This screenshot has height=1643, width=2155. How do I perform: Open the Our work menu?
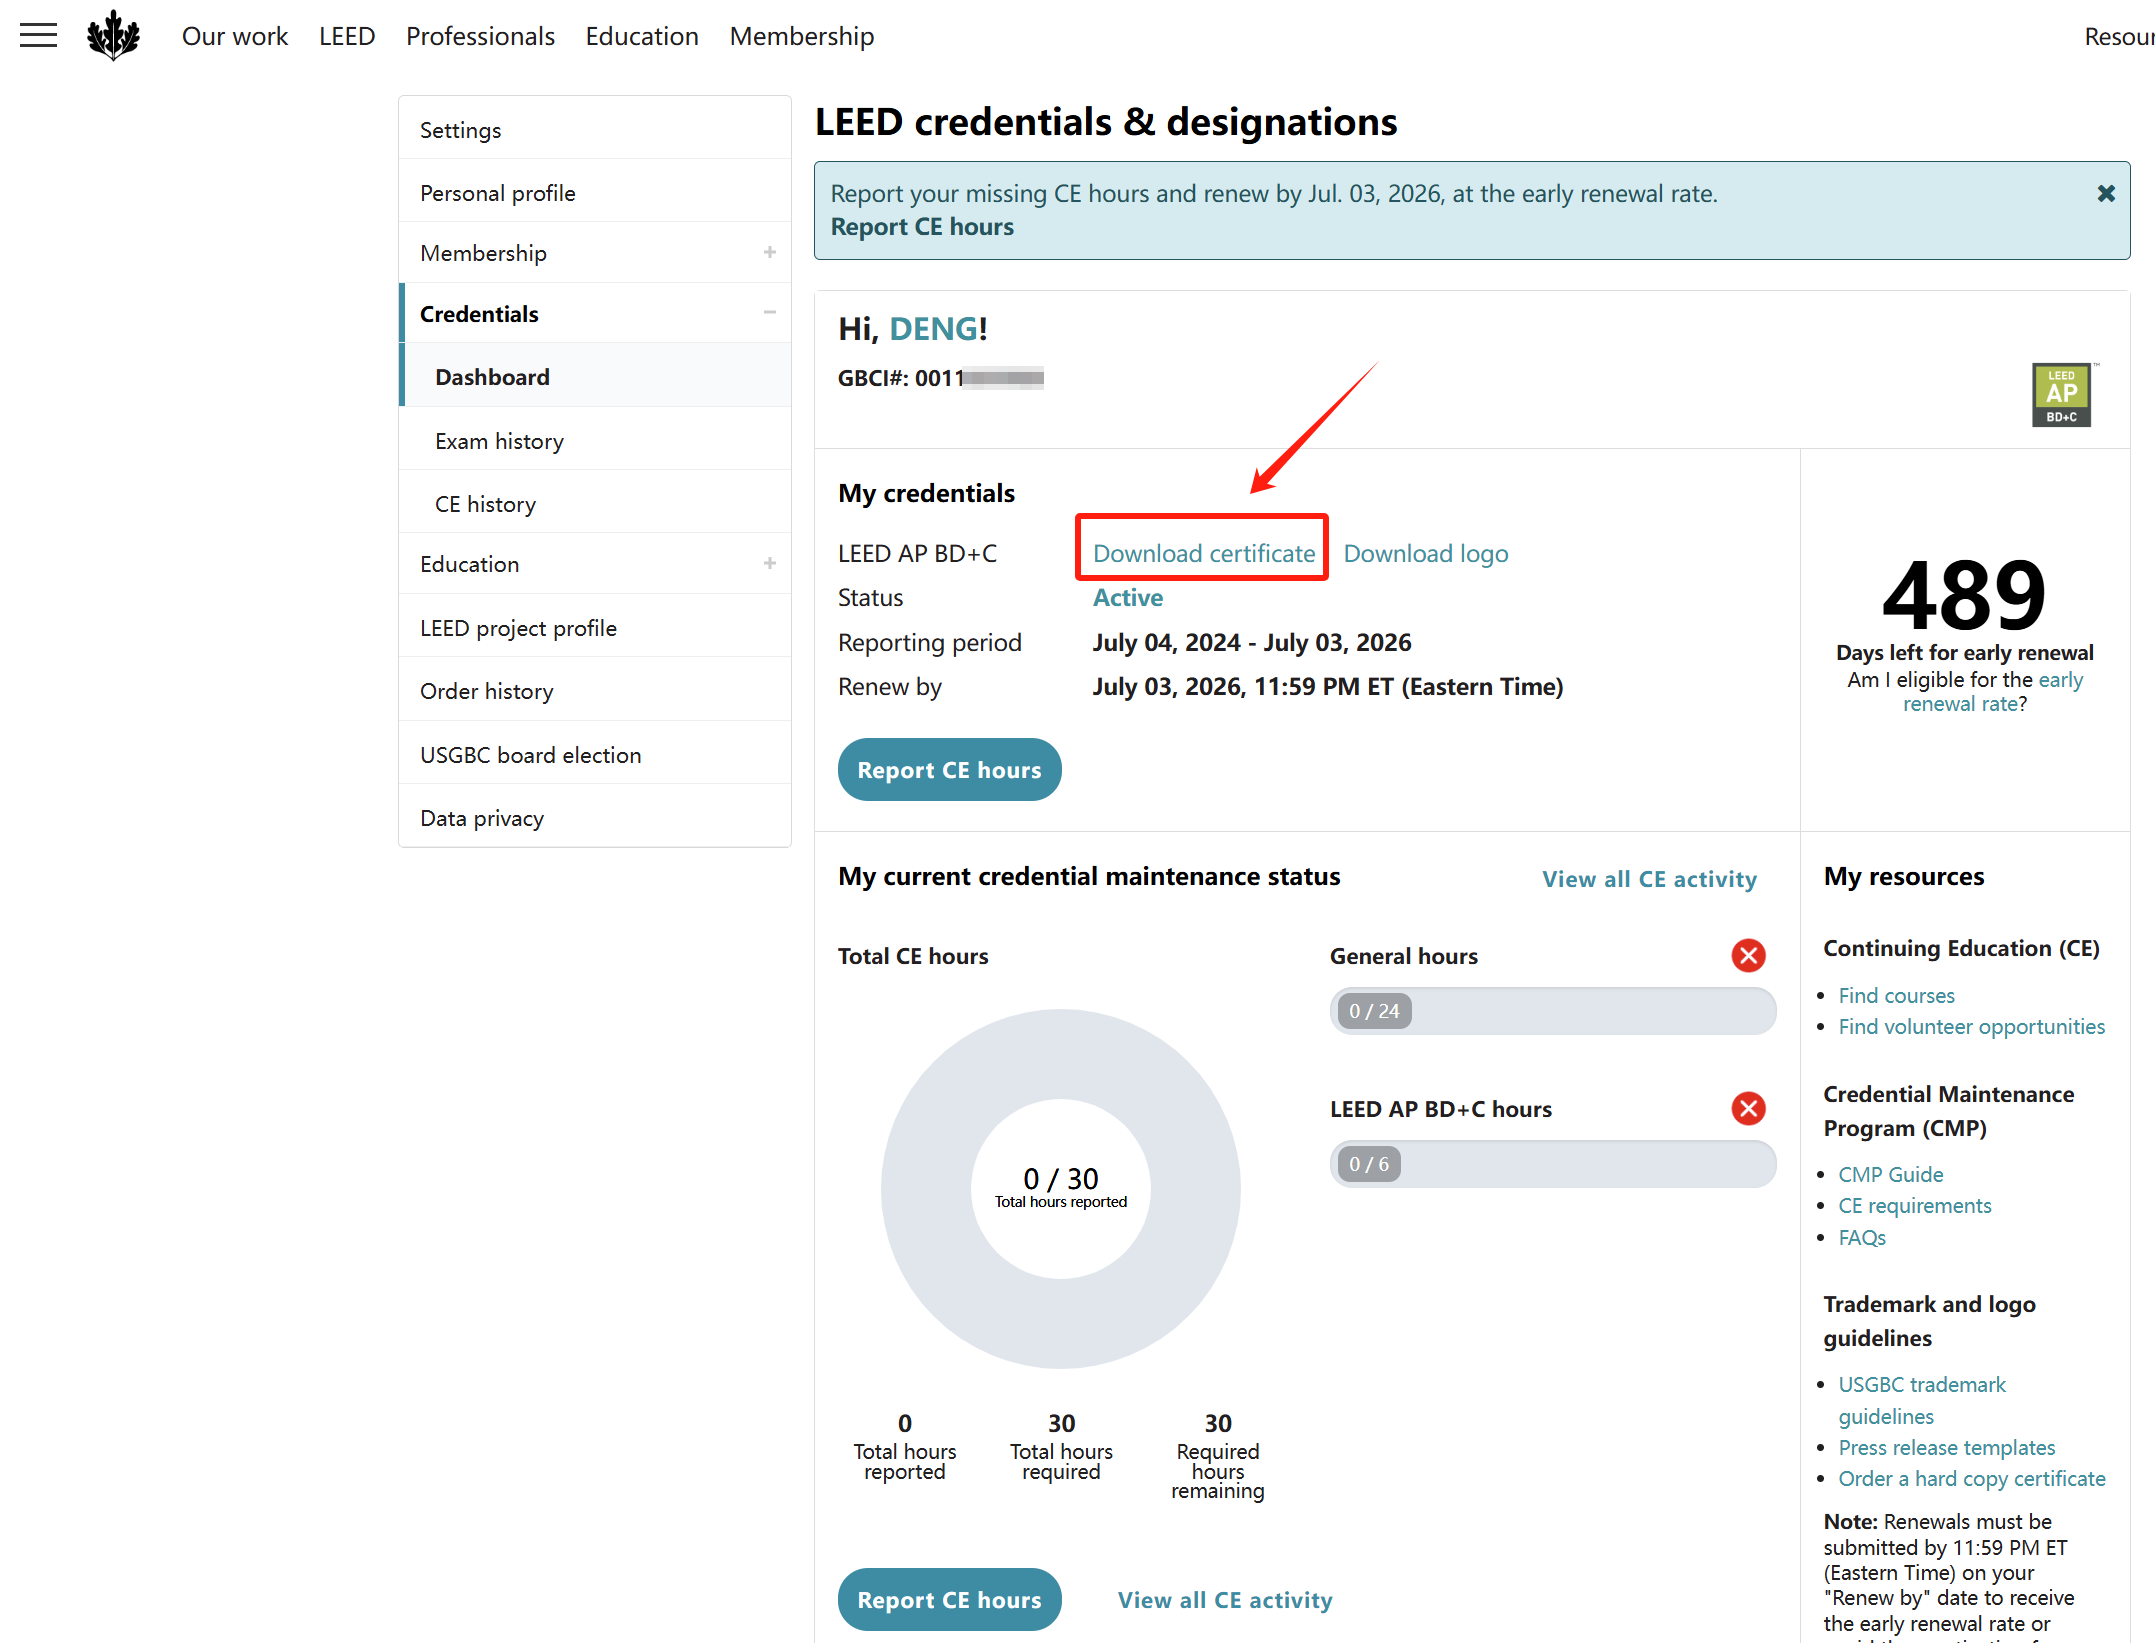pos(235,36)
